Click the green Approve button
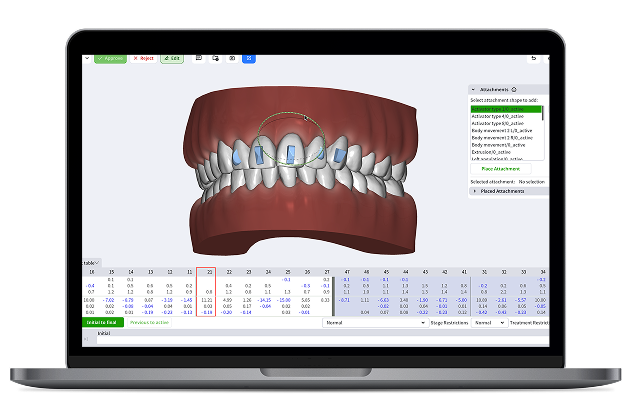632x402 pixels. (x=111, y=59)
